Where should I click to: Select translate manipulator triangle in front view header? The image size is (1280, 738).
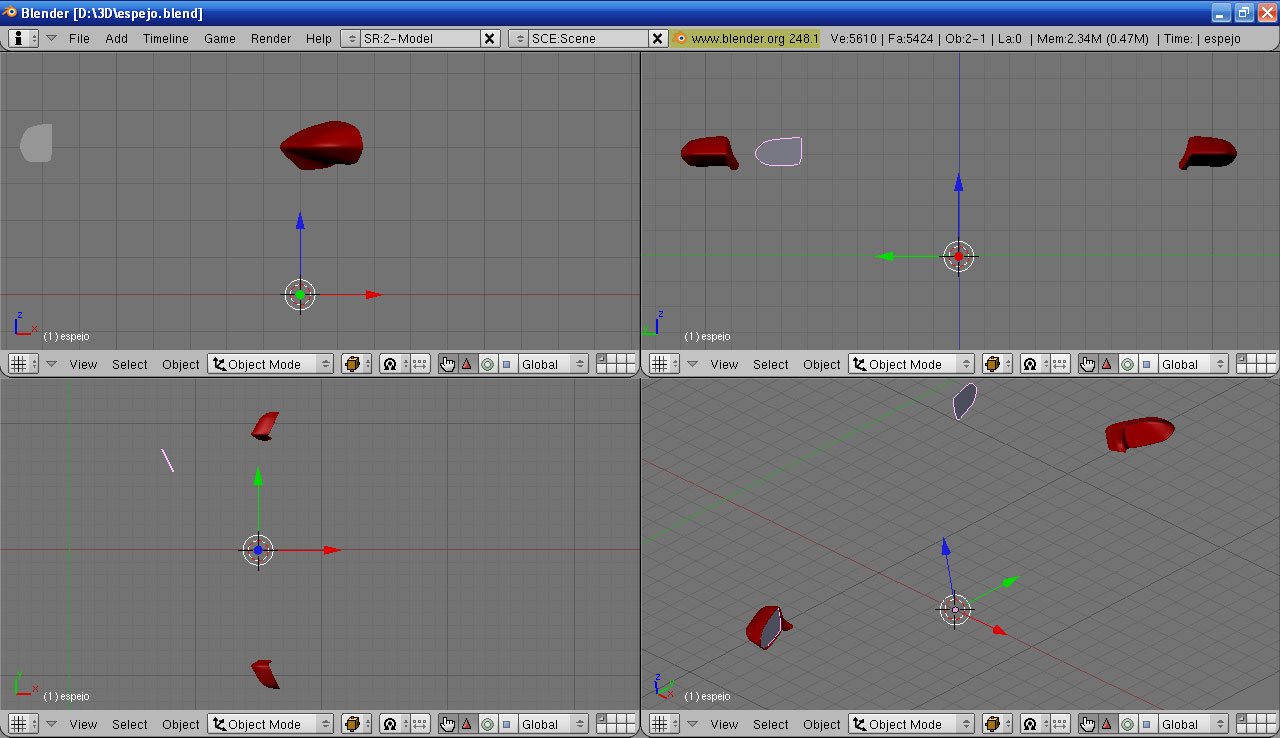pyautogui.click(x=467, y=364)
